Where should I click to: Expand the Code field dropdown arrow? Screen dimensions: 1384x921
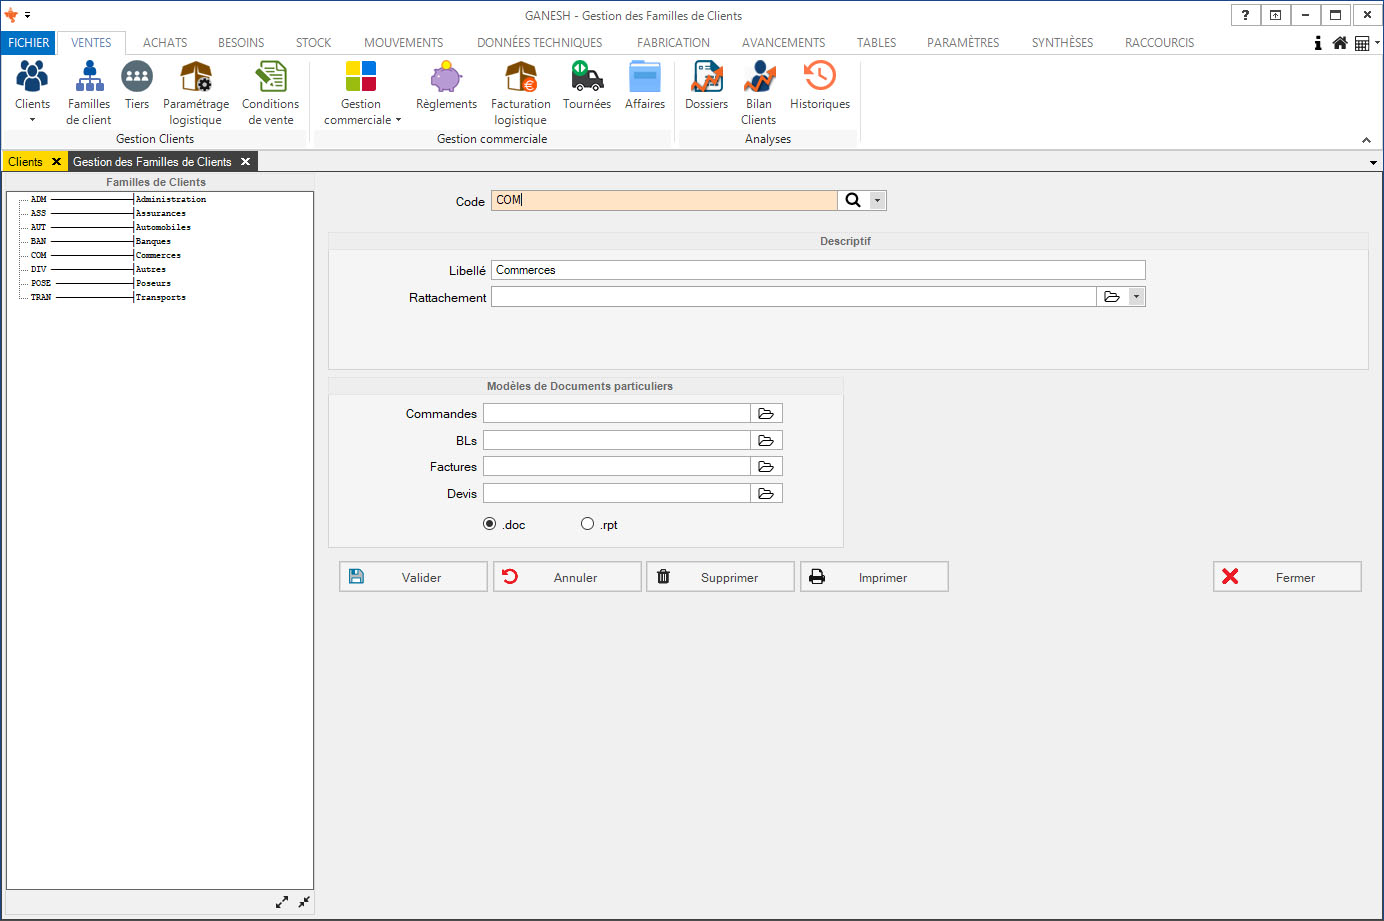pyautogui.click(x=877, y=200)
